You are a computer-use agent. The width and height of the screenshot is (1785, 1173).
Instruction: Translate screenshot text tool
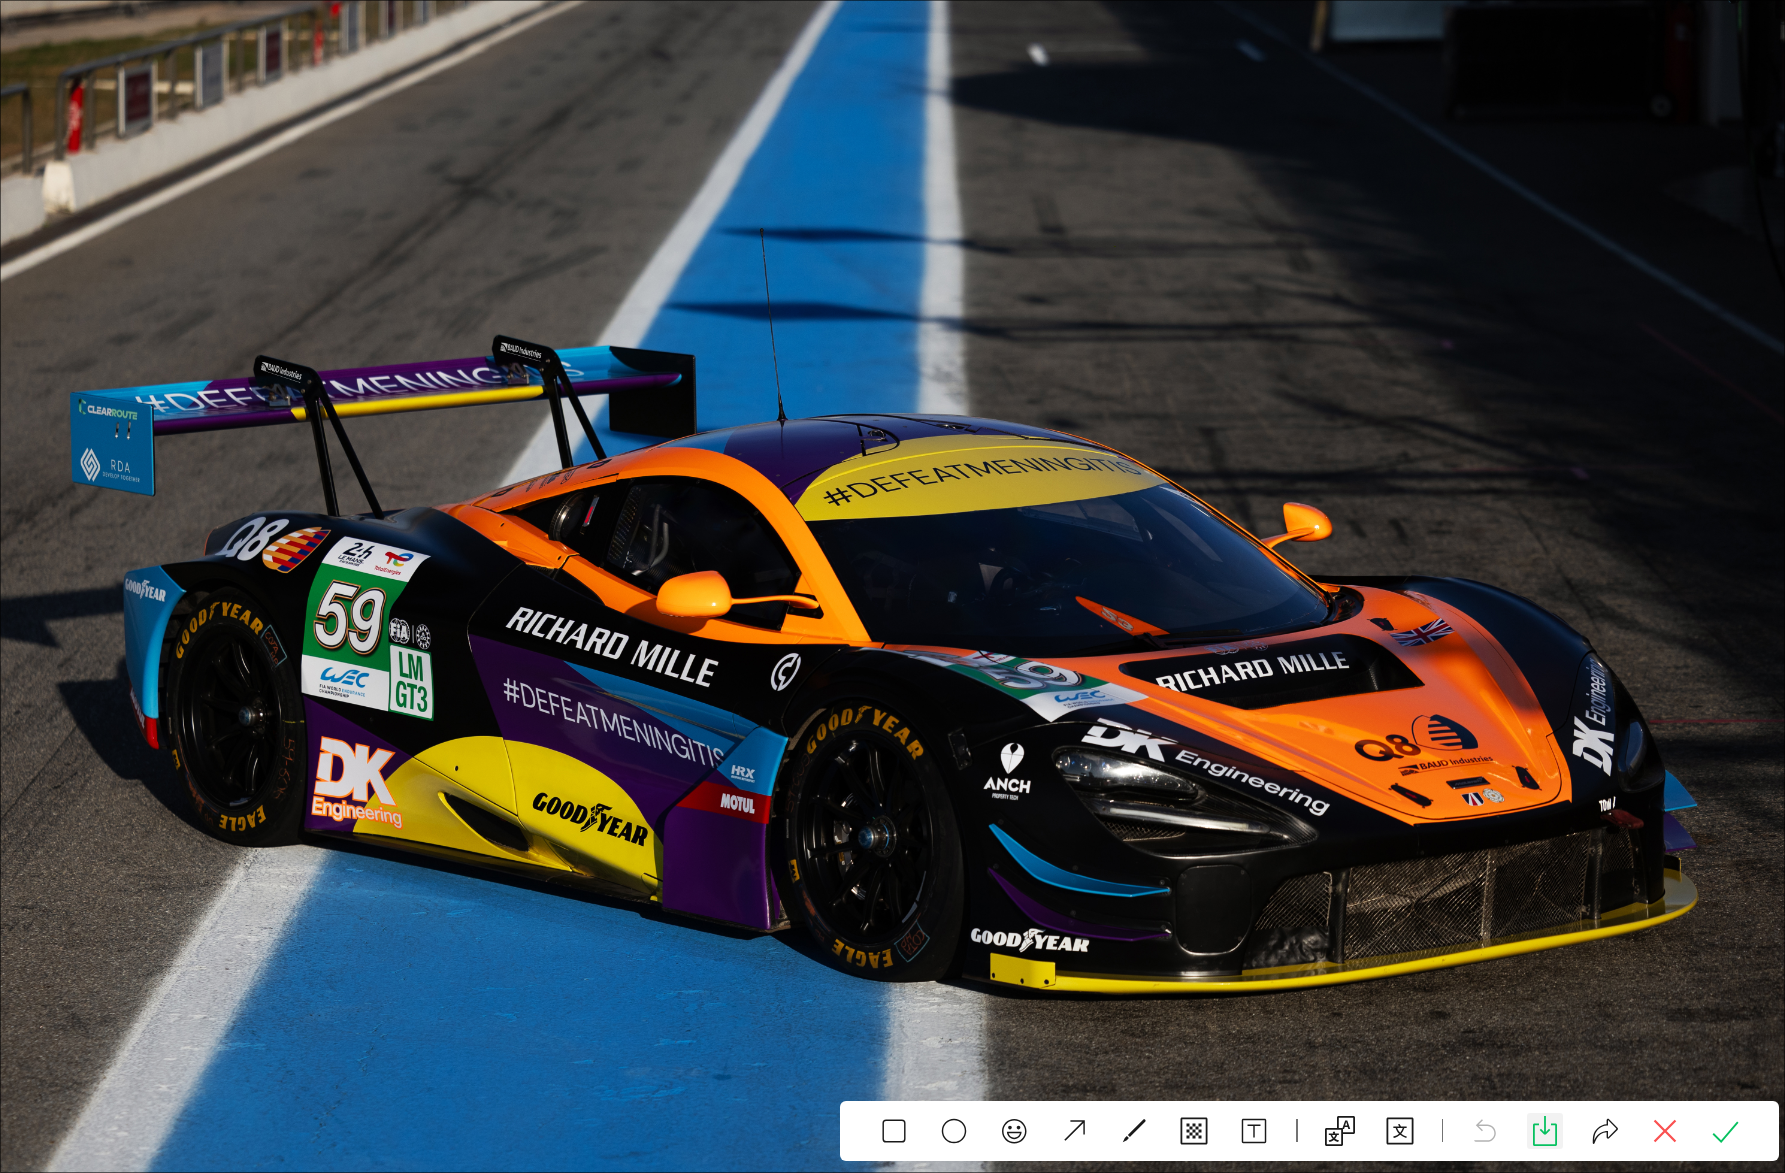pyautogui.click(x=1340, y=1131)
